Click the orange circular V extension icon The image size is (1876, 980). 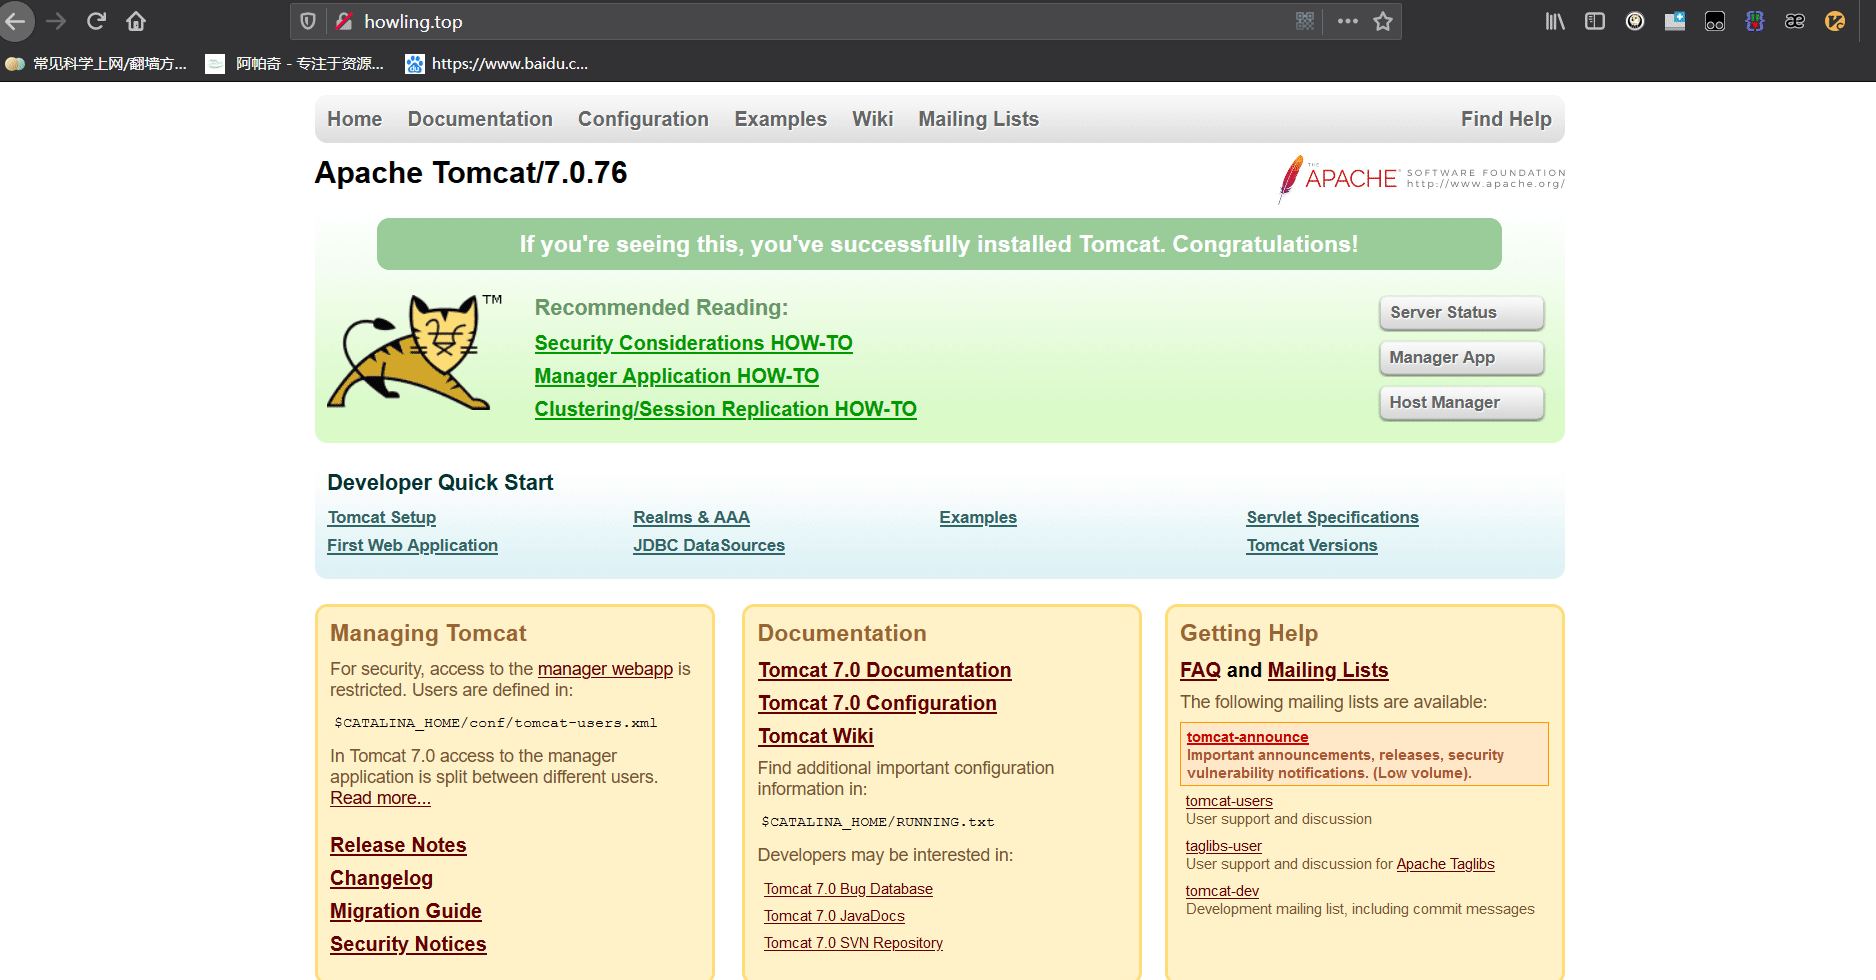click(x=1835, y=21)
